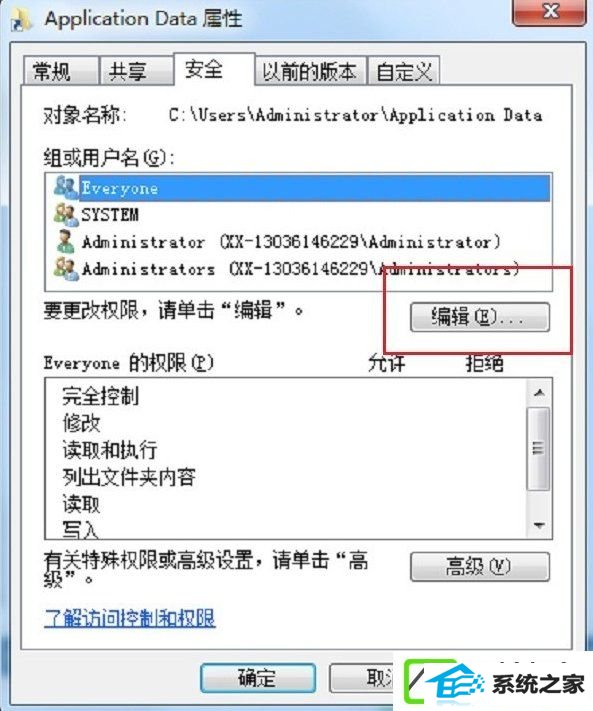593x711 pixels.
Task: Select 完全控制 permission row
Action: tap(286, 396)
